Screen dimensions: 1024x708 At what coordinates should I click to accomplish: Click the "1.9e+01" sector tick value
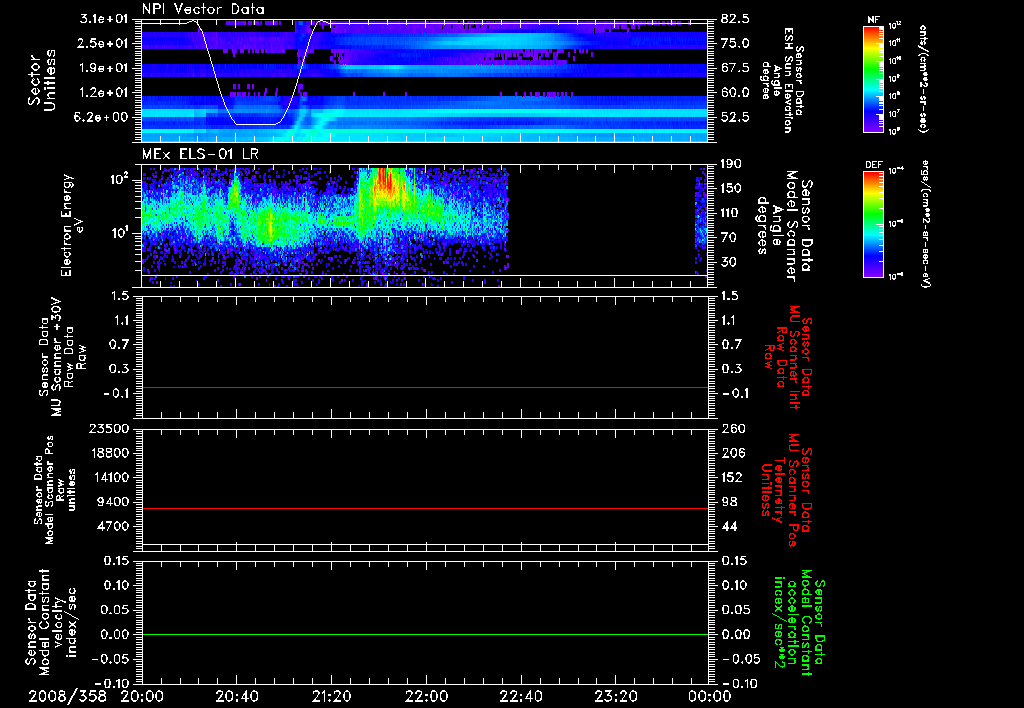tap(104, 68)
